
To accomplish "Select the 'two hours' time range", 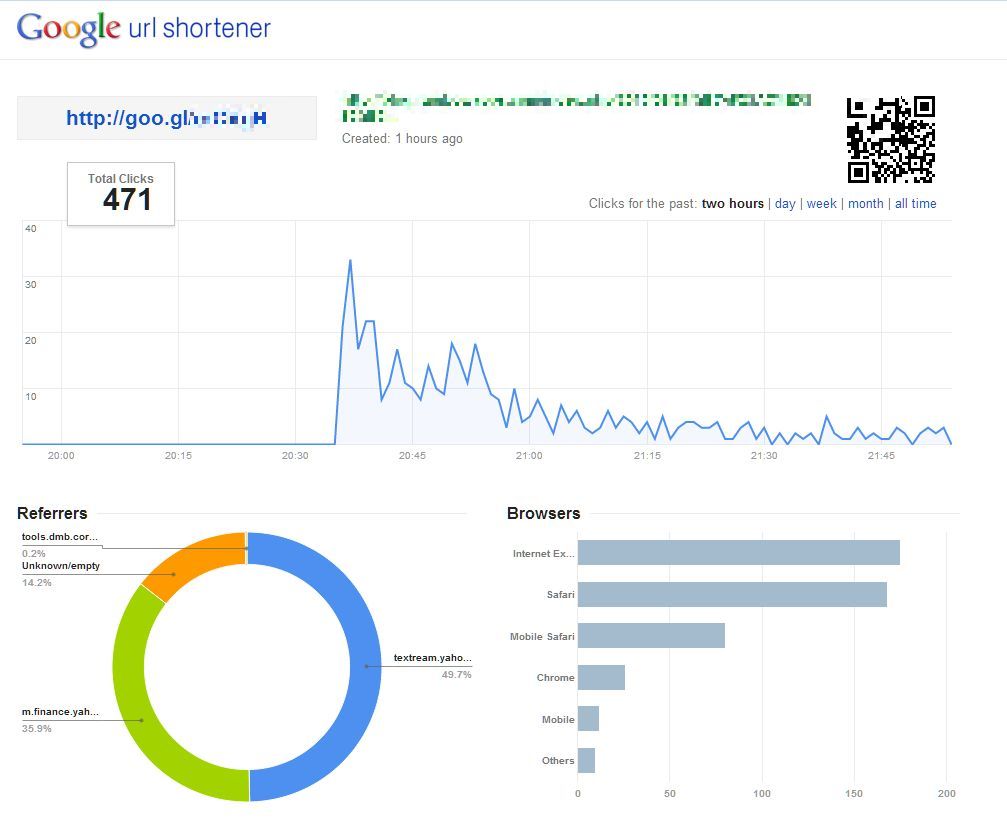I will (732, 204).
